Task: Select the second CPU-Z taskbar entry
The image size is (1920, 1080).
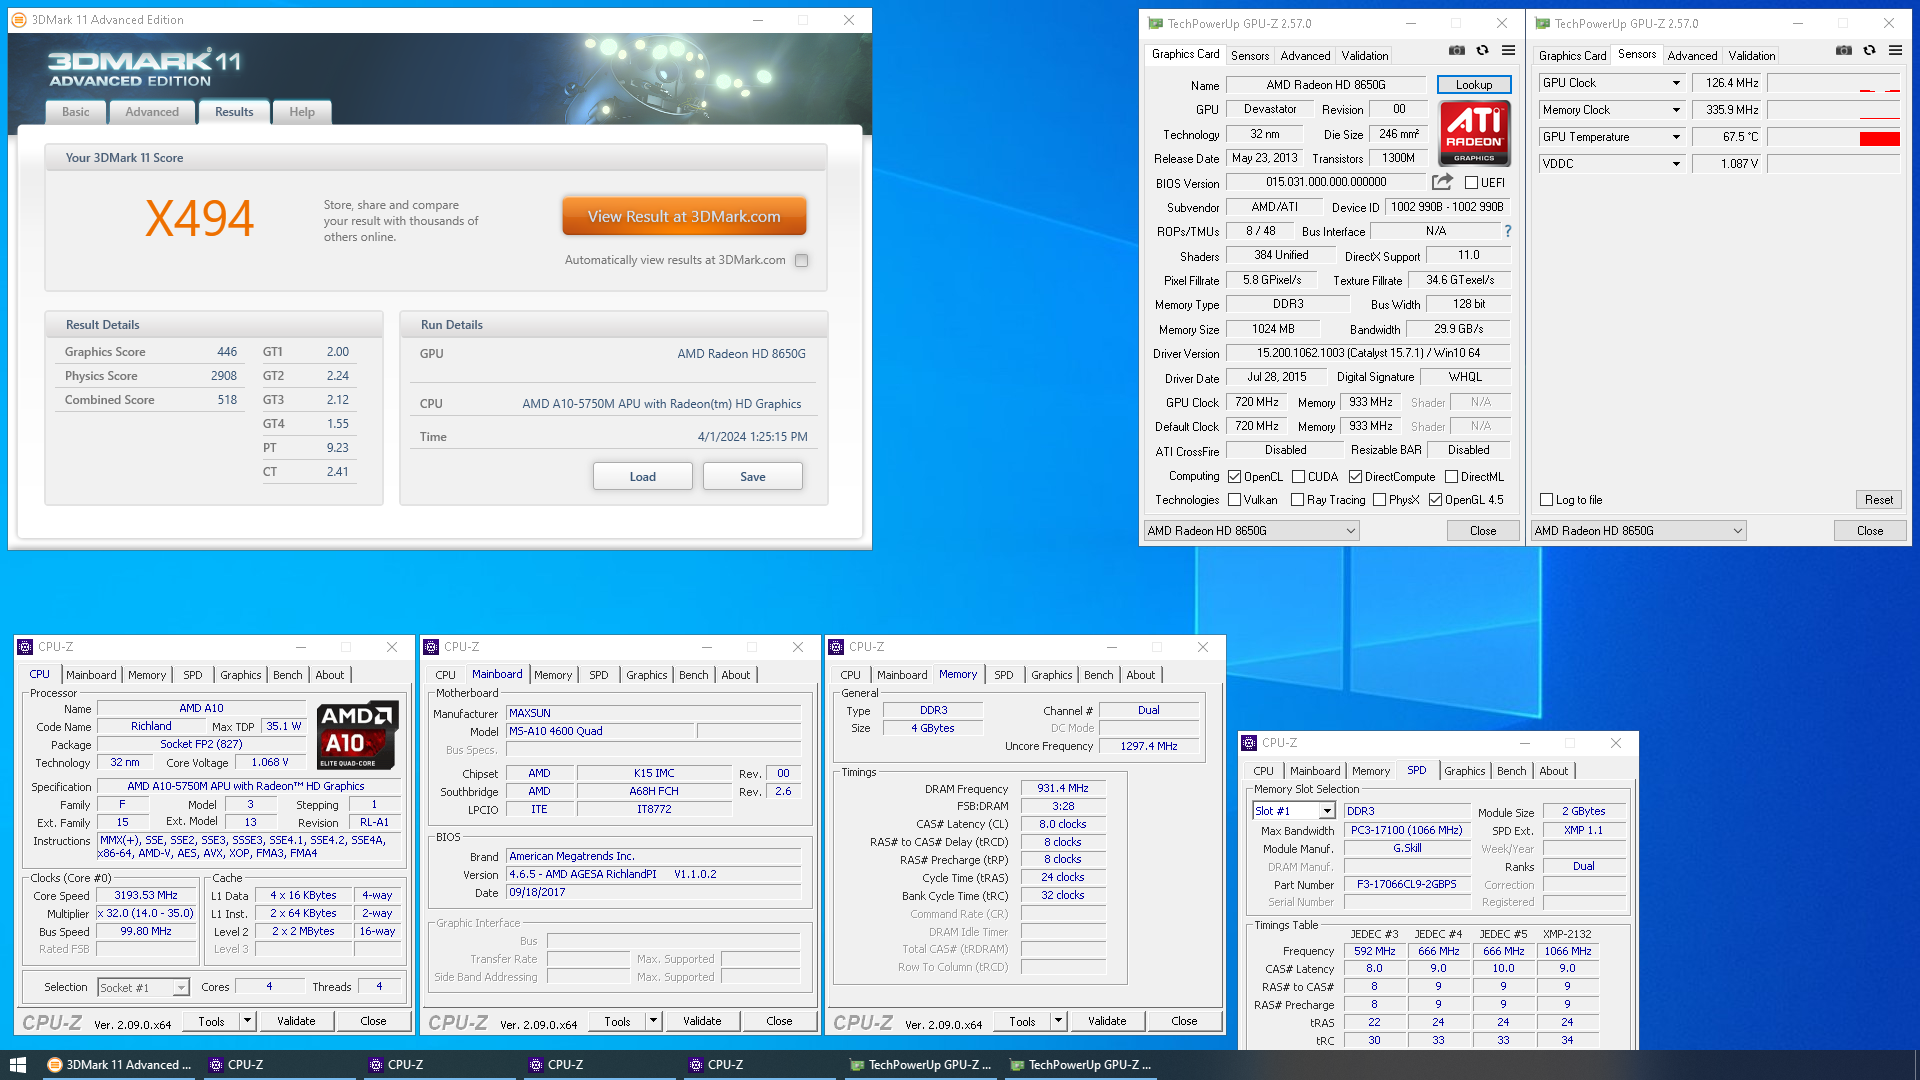Action: pos(440,1065)
